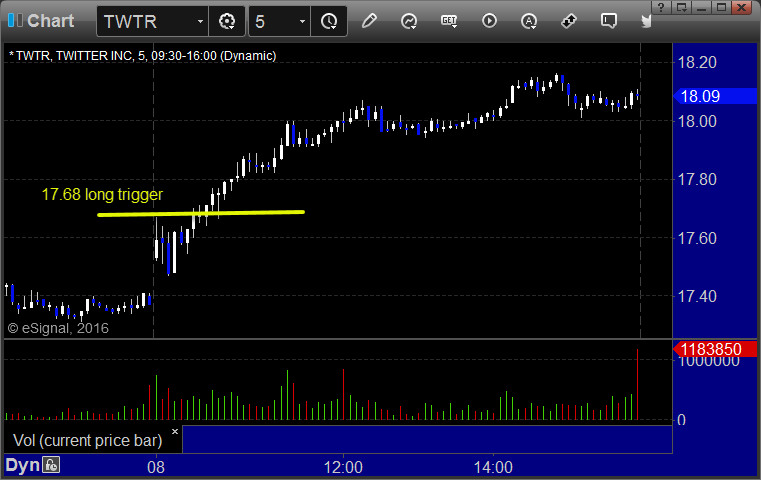Click the GET tools icon
The height and width of the screenshot is (480, 761).
449,21
